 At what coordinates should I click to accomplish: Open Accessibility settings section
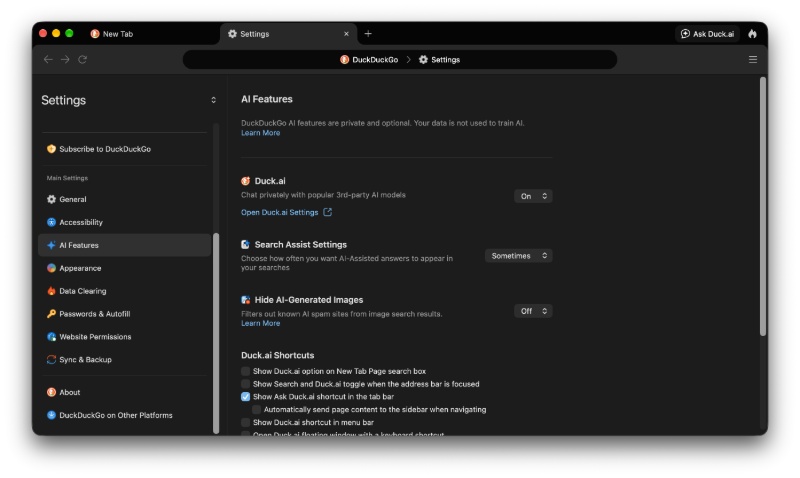point(124,222)
